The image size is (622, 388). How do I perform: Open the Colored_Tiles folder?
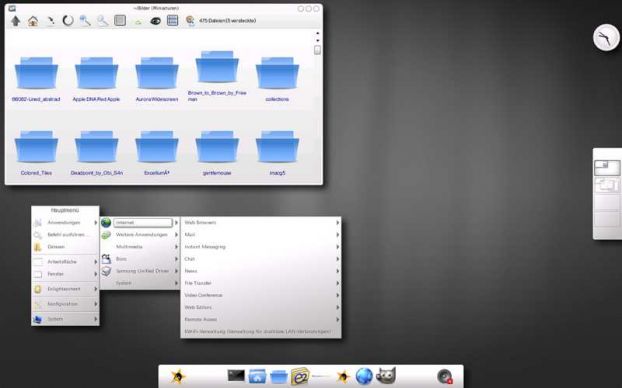(36, 153)
